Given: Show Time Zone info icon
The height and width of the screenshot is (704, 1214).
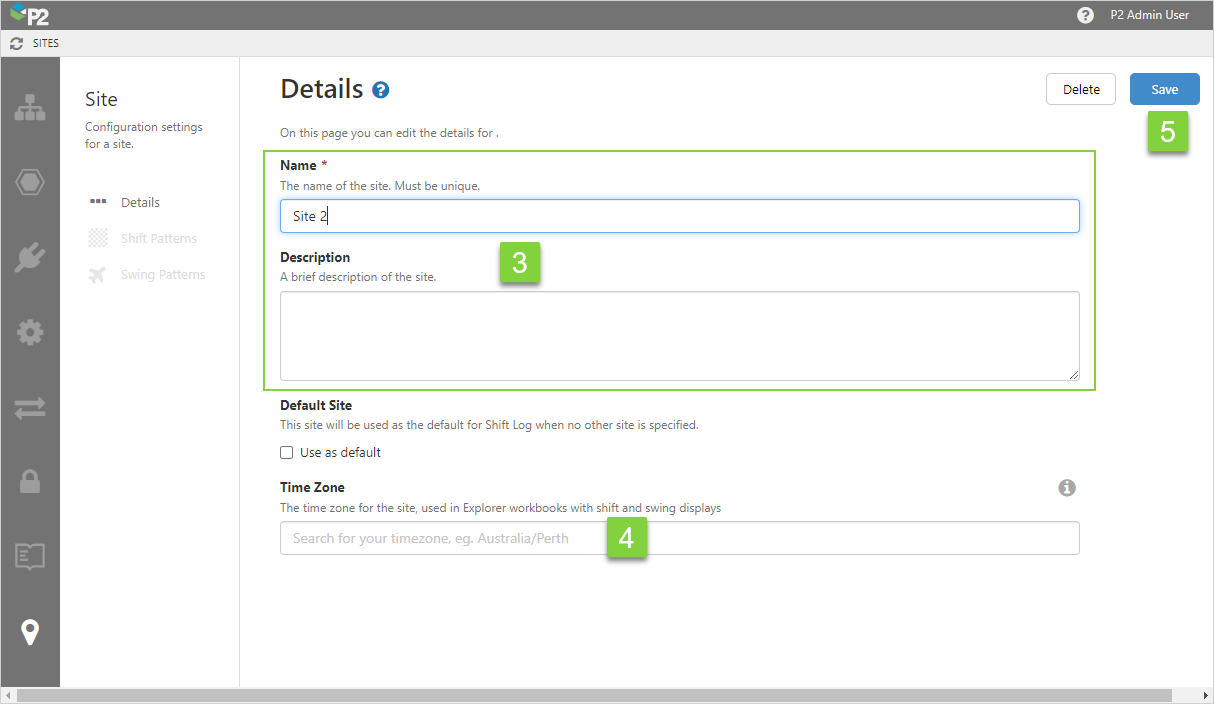Looking at the screenshot, I should tap(1067, 488).
